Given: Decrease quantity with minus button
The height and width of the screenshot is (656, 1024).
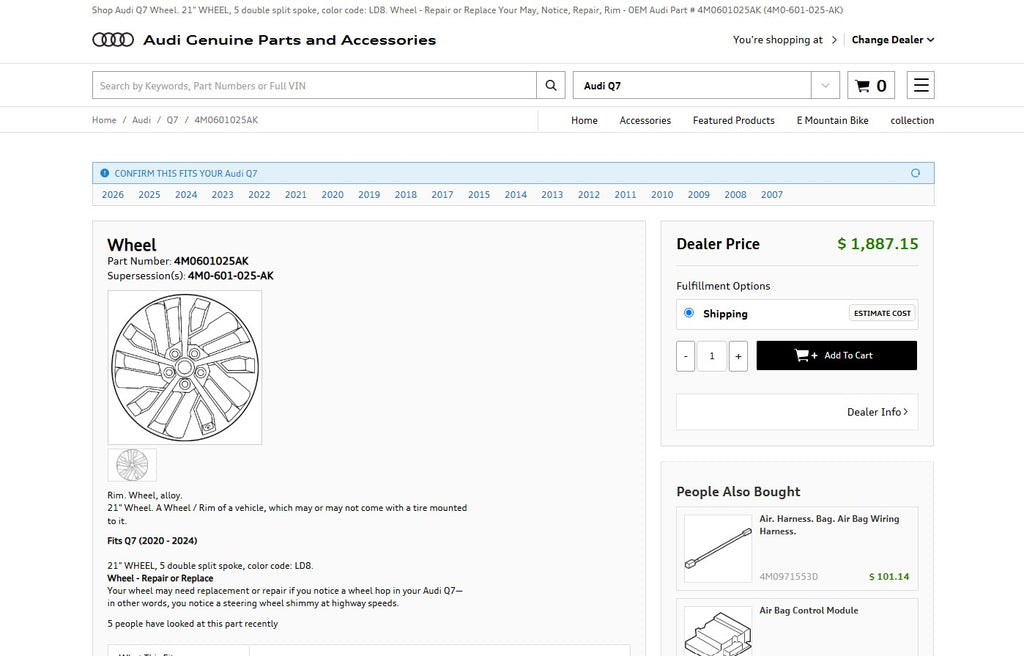Looking at the screenshot, I should (685, 356).
